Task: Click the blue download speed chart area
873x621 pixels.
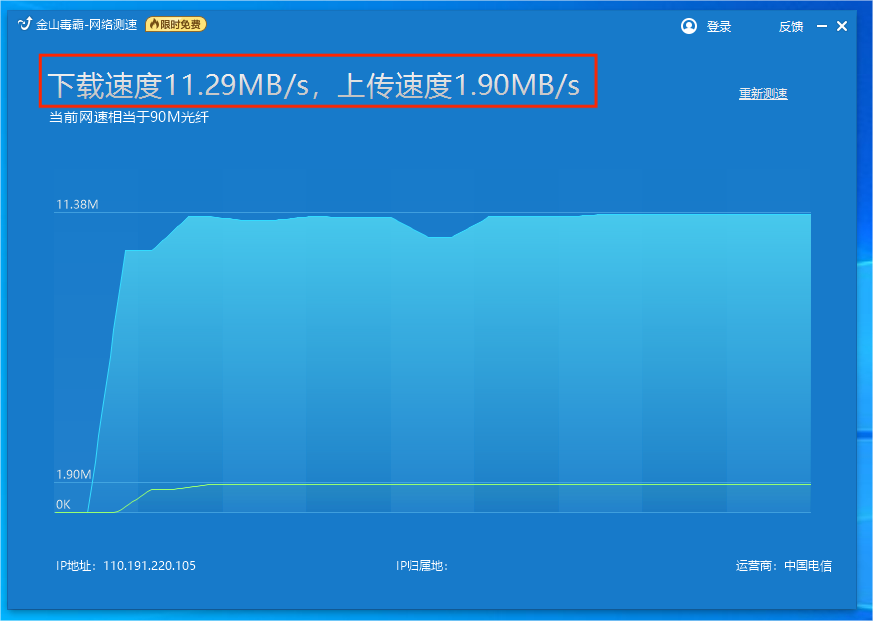Action: coord(430,350)
